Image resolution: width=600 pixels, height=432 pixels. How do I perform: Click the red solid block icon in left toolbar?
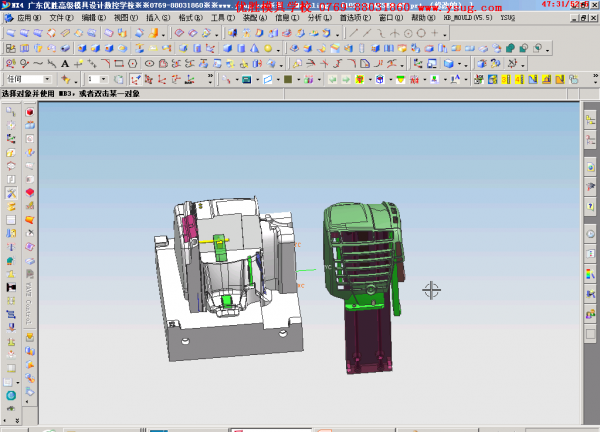tap(30, 192)
